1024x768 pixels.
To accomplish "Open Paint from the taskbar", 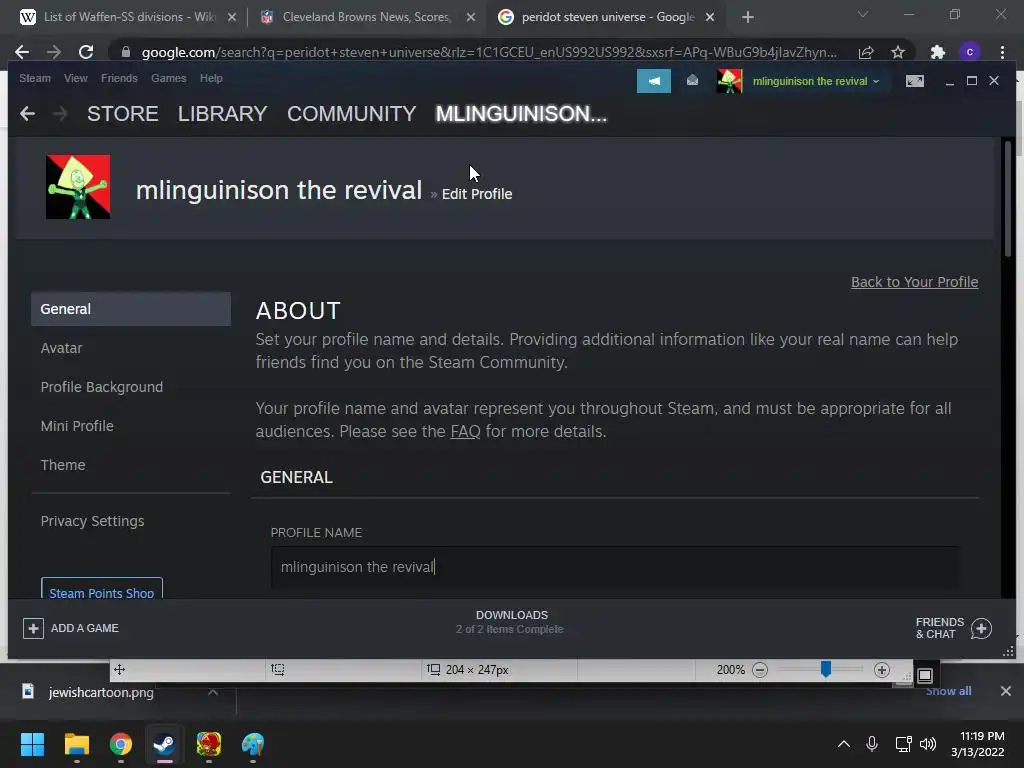I will click(x=253, y=744).
